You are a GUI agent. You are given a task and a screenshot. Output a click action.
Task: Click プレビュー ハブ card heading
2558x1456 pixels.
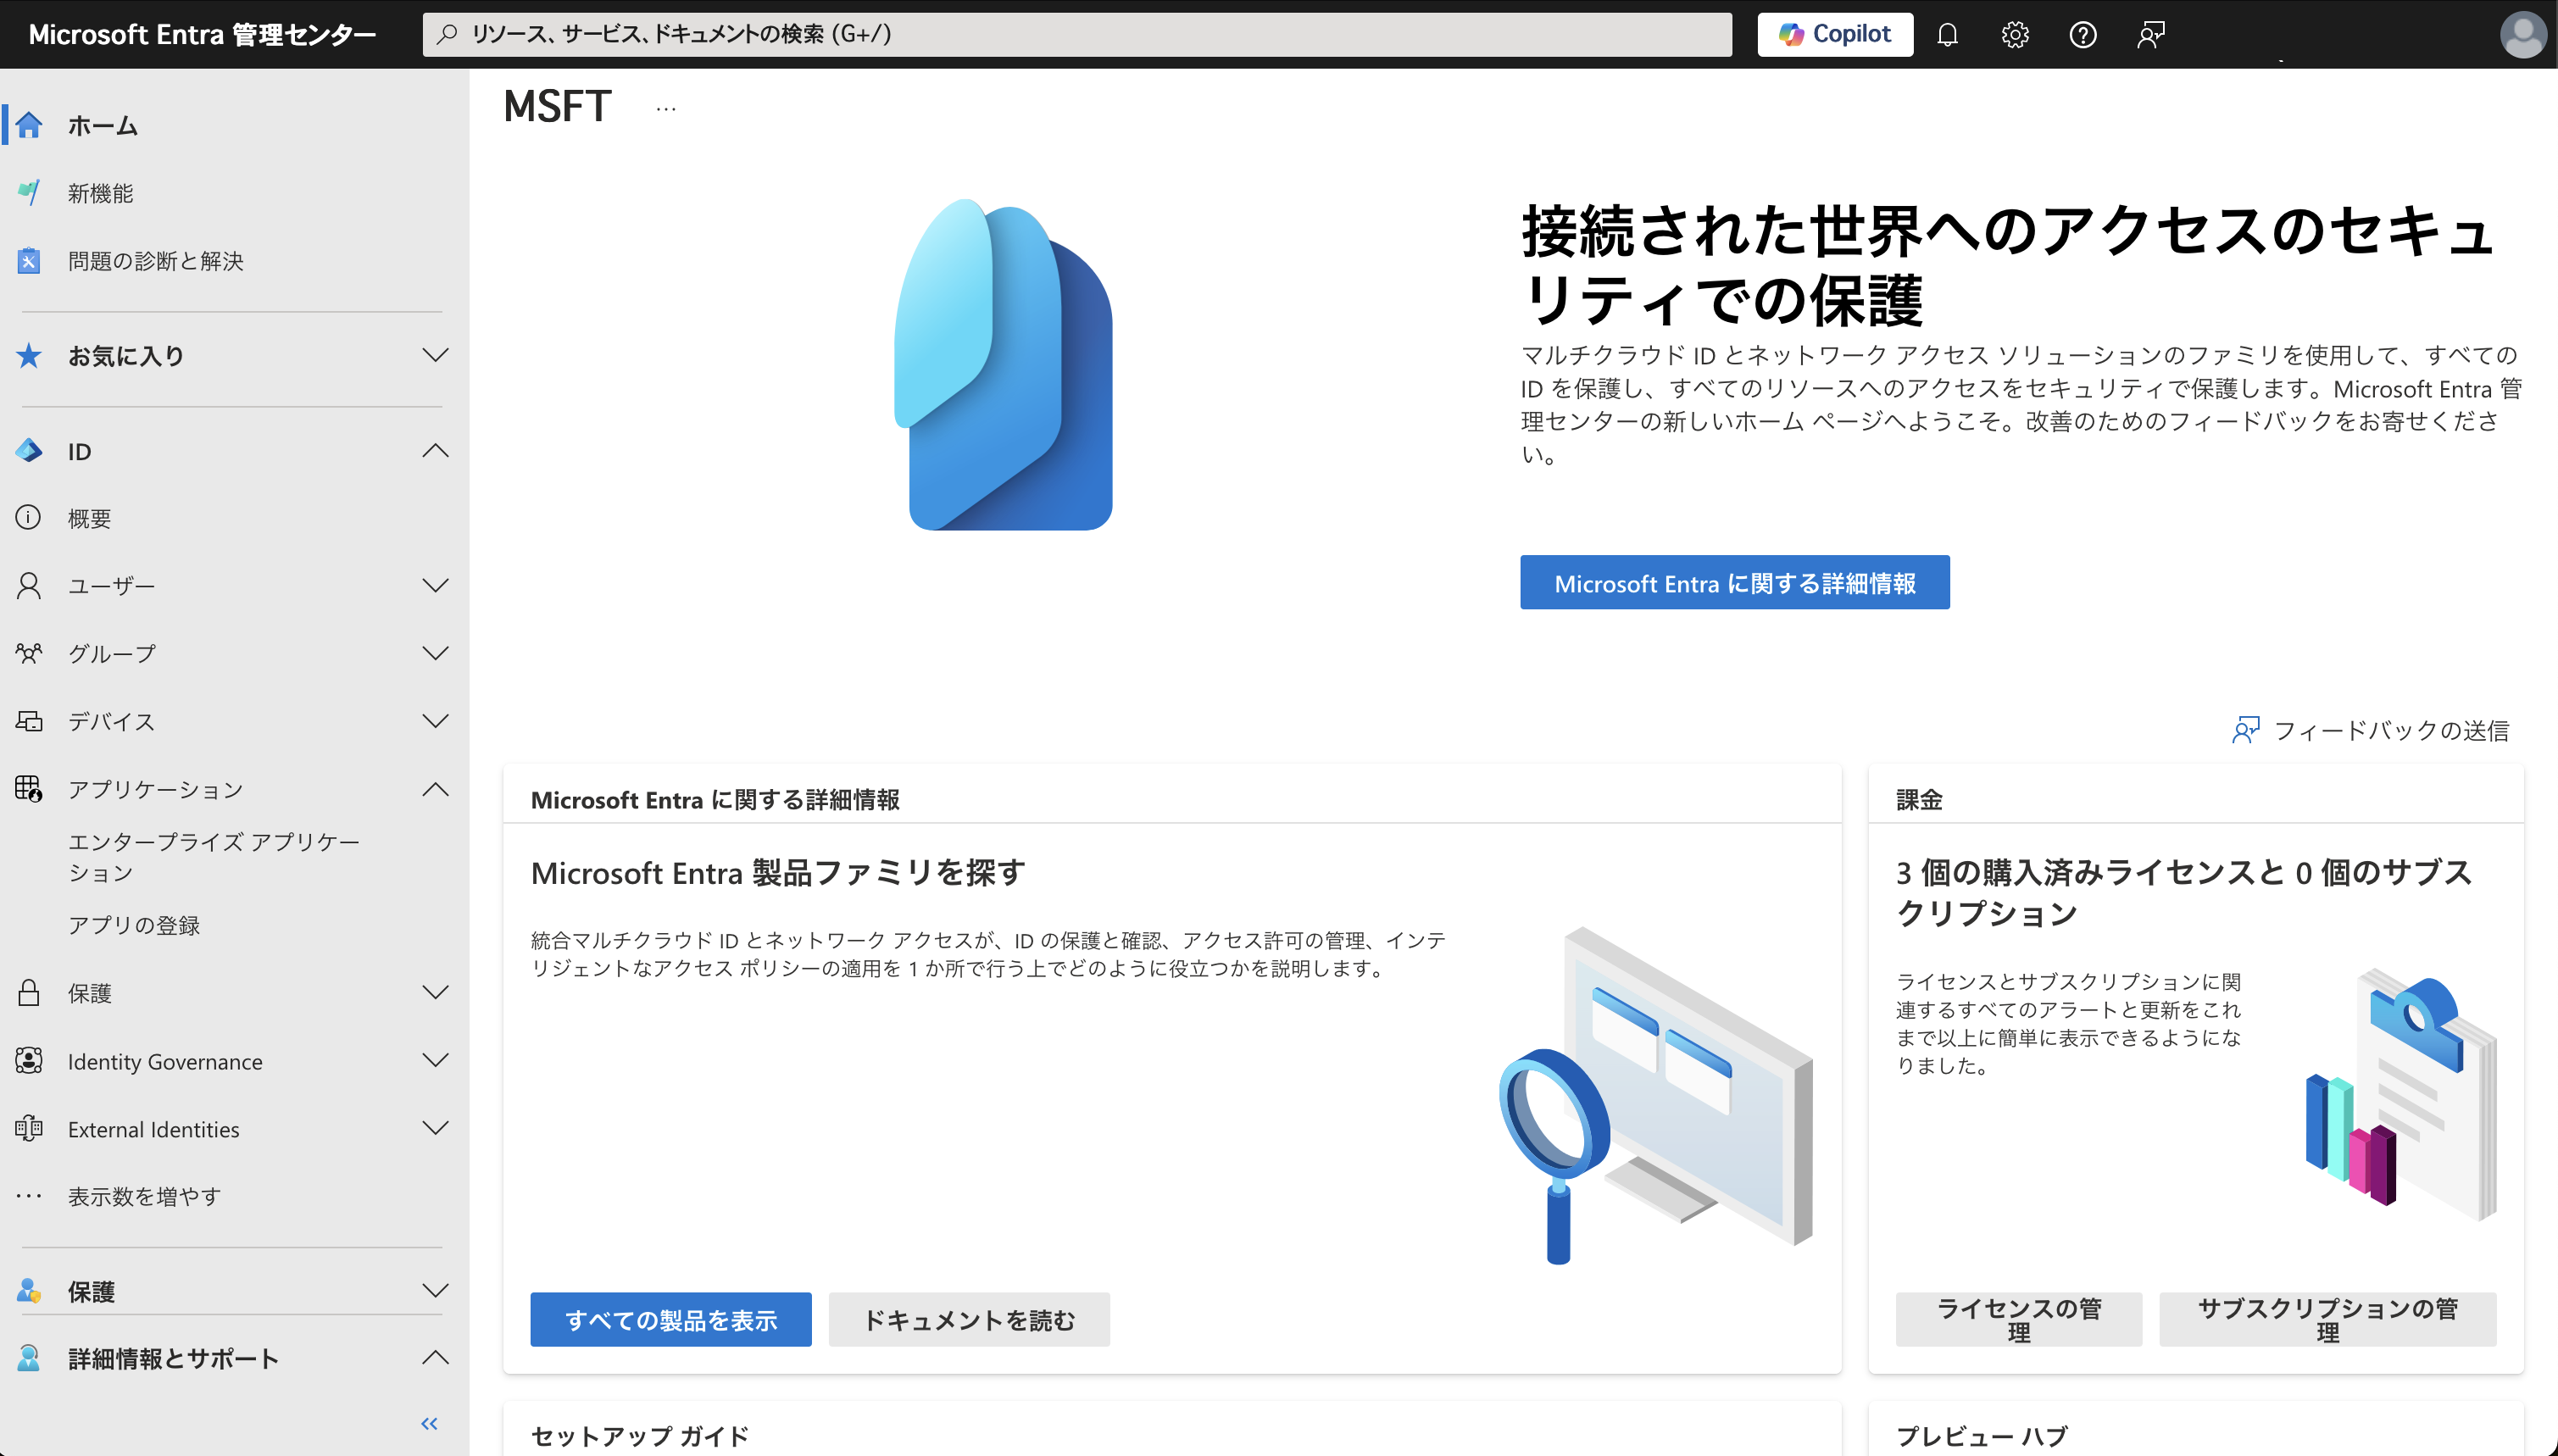pos(1982,1436)
